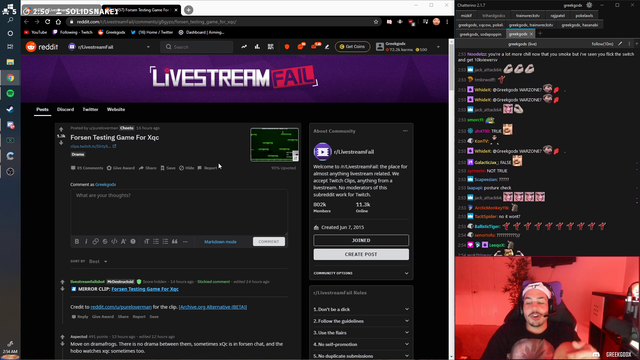The image size is (640, 360).
Task: Downvote the Forsen Testing Game post
Action: coord(61,143)
